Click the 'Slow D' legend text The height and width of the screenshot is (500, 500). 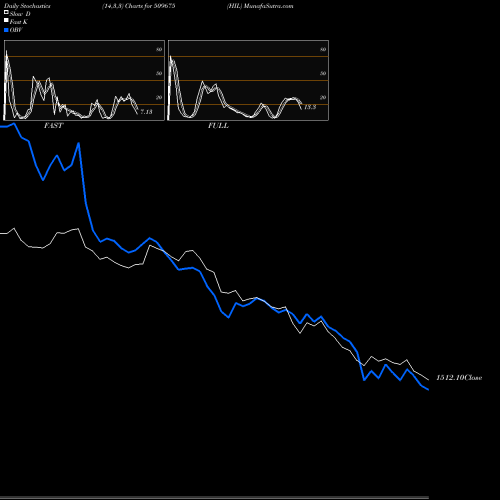coord(20,14)
